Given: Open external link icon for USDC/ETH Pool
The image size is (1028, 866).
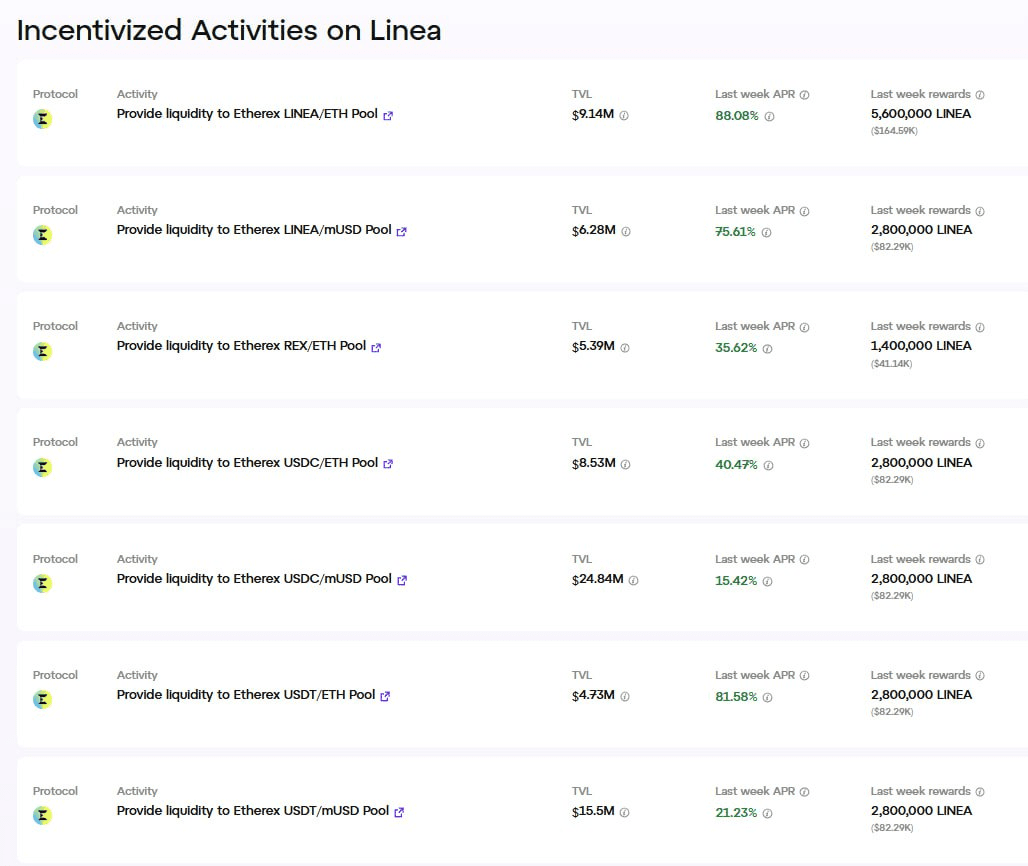Looking at the screenshot, I should 388,463.
